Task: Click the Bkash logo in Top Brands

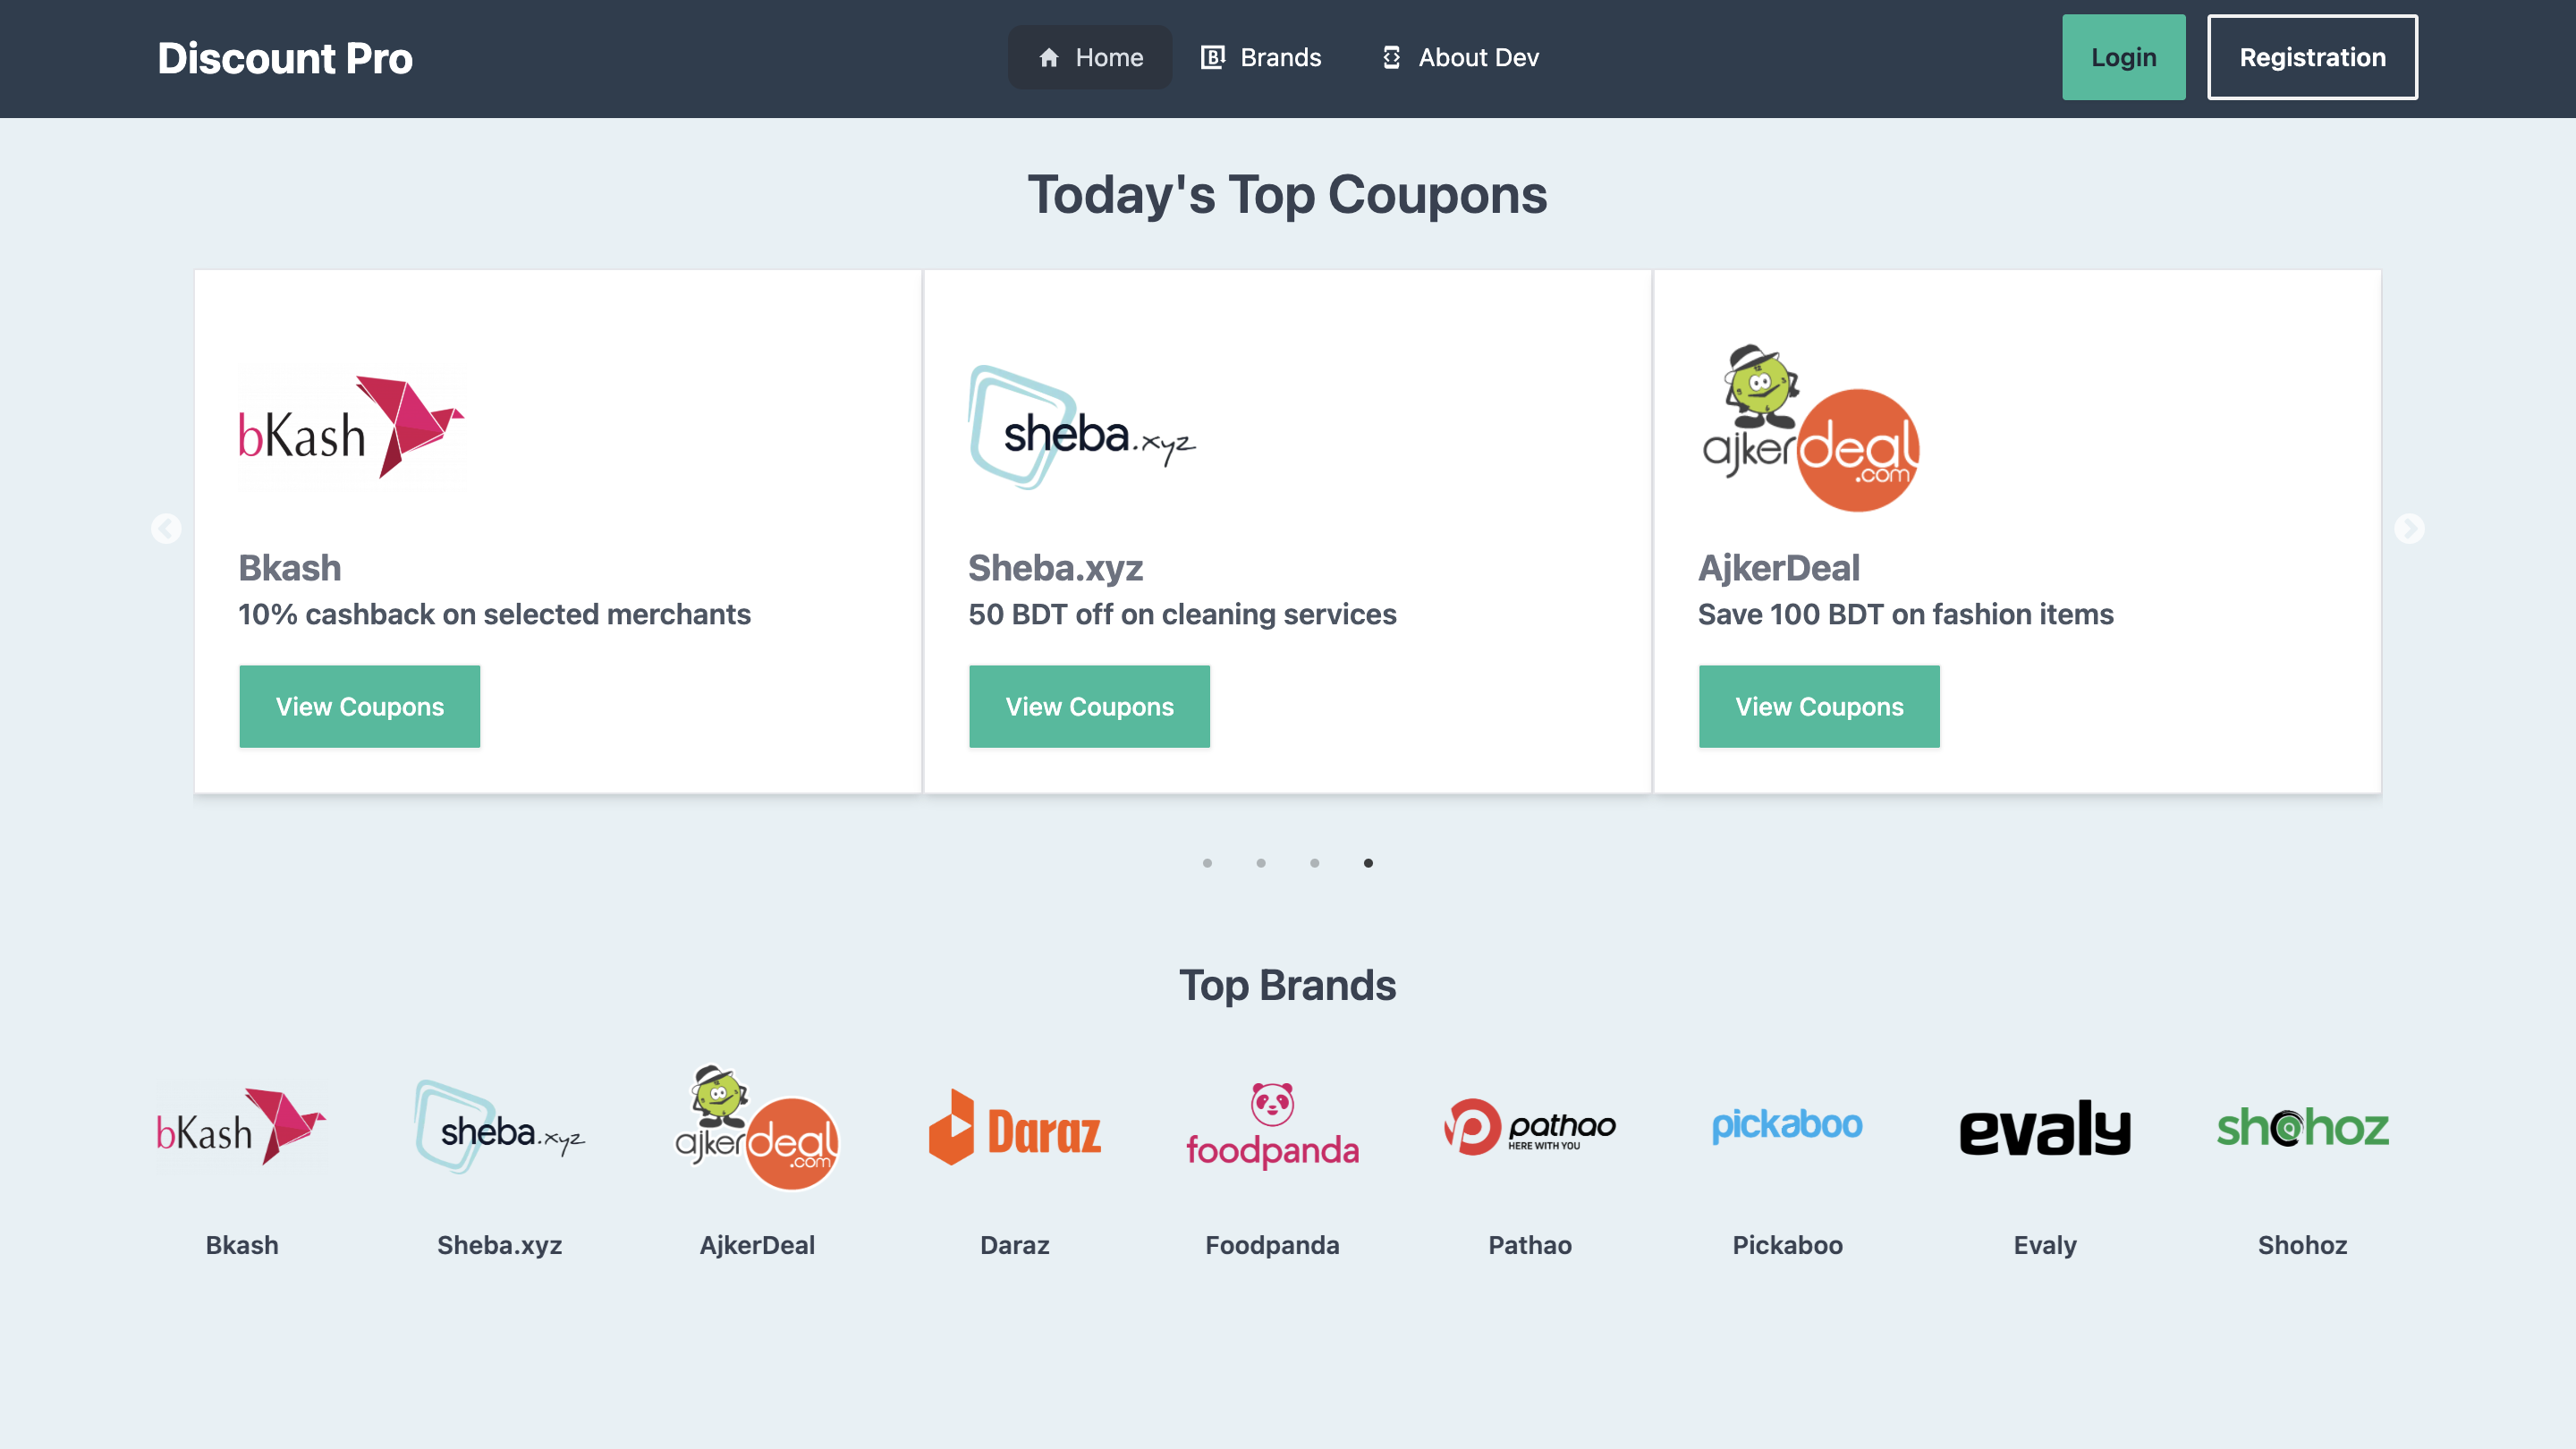Action: point(242,1128)
